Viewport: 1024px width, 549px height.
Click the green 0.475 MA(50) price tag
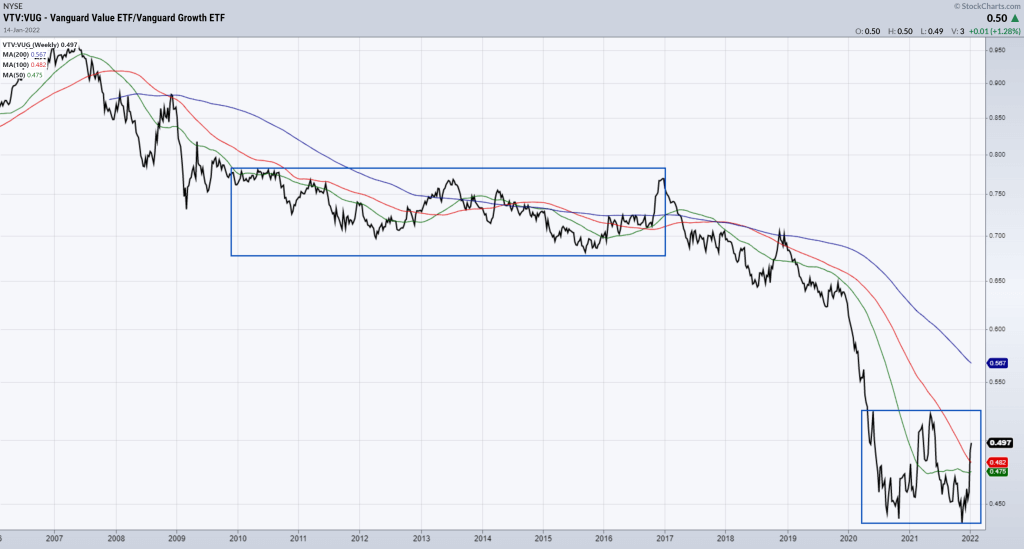997,471
